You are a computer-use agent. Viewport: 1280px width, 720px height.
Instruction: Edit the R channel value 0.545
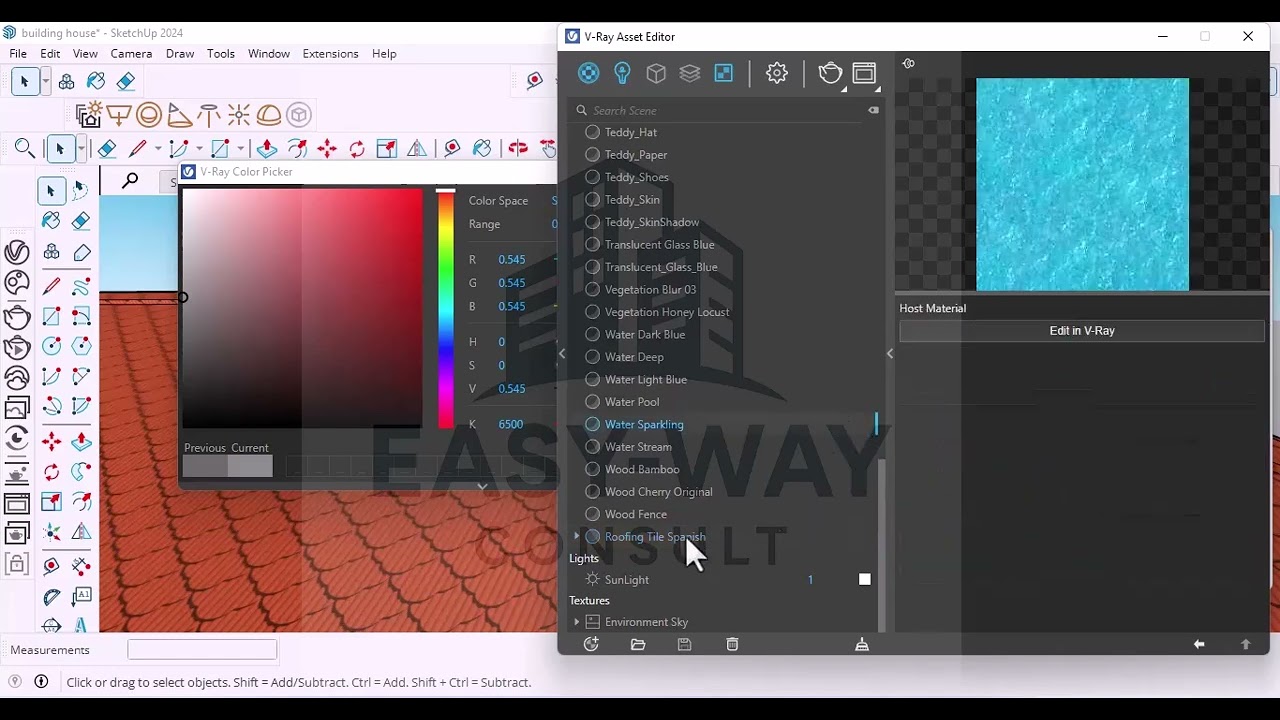(x=512, y=260)
